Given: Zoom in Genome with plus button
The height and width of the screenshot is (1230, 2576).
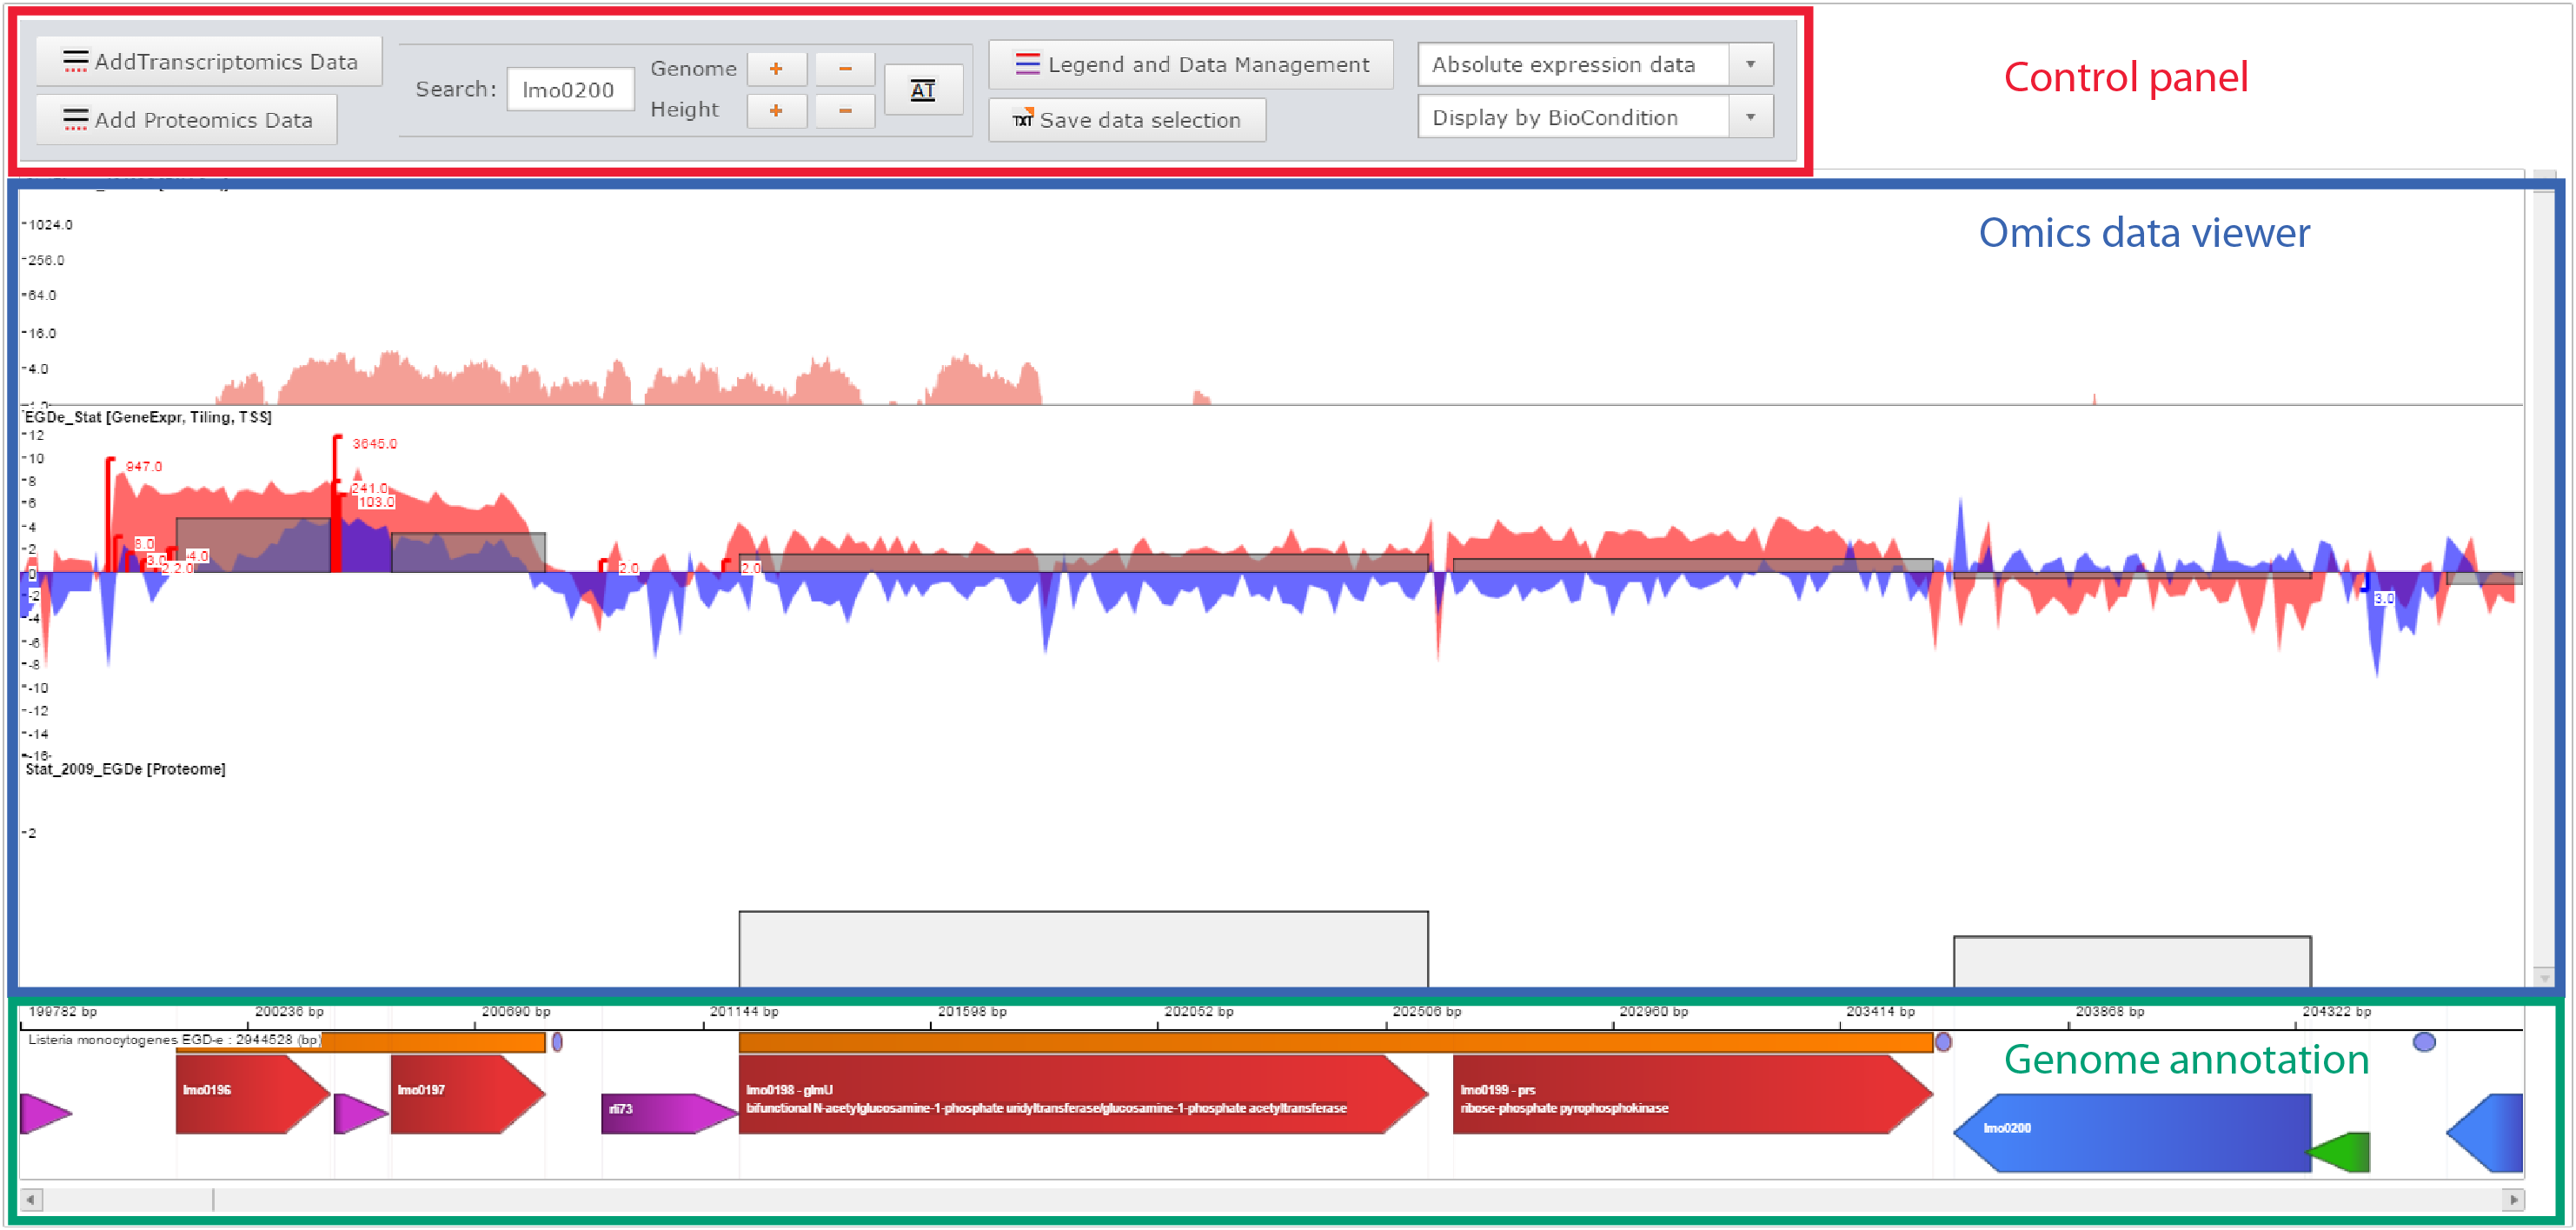Looking at the screenshot, I should (x=776, y=69).
